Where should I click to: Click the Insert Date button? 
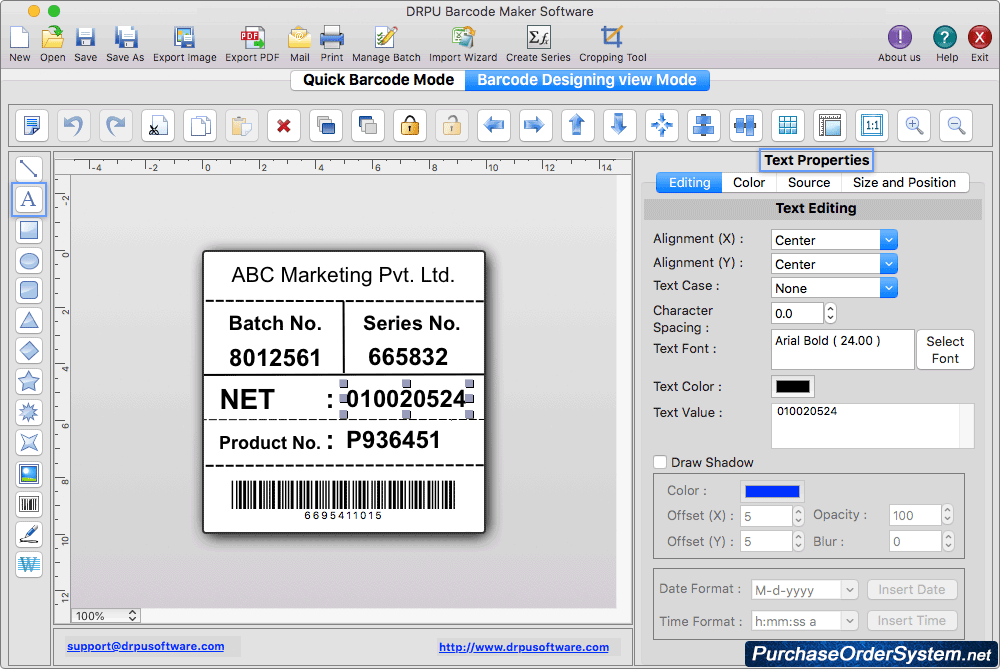coord(911,589)
